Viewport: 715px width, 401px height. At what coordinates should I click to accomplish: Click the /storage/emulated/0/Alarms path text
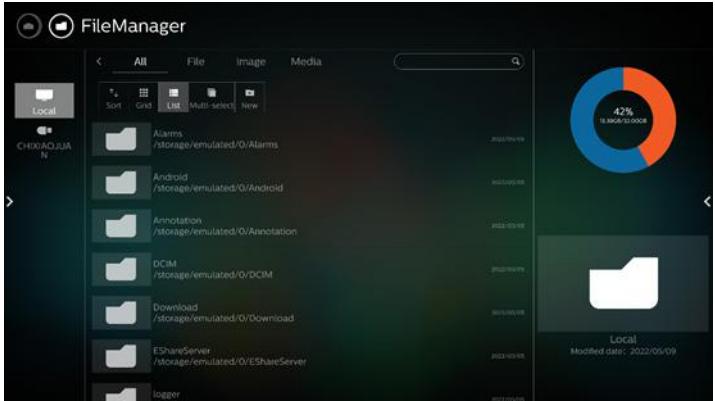pos(216,145)
